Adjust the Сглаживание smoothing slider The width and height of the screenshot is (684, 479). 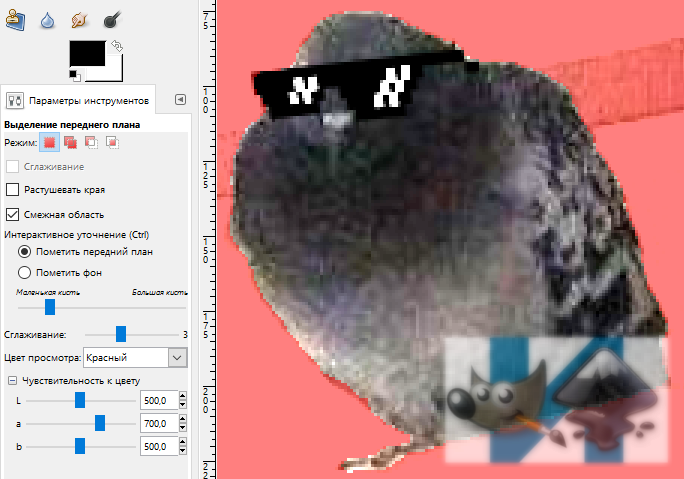[121, 334]
